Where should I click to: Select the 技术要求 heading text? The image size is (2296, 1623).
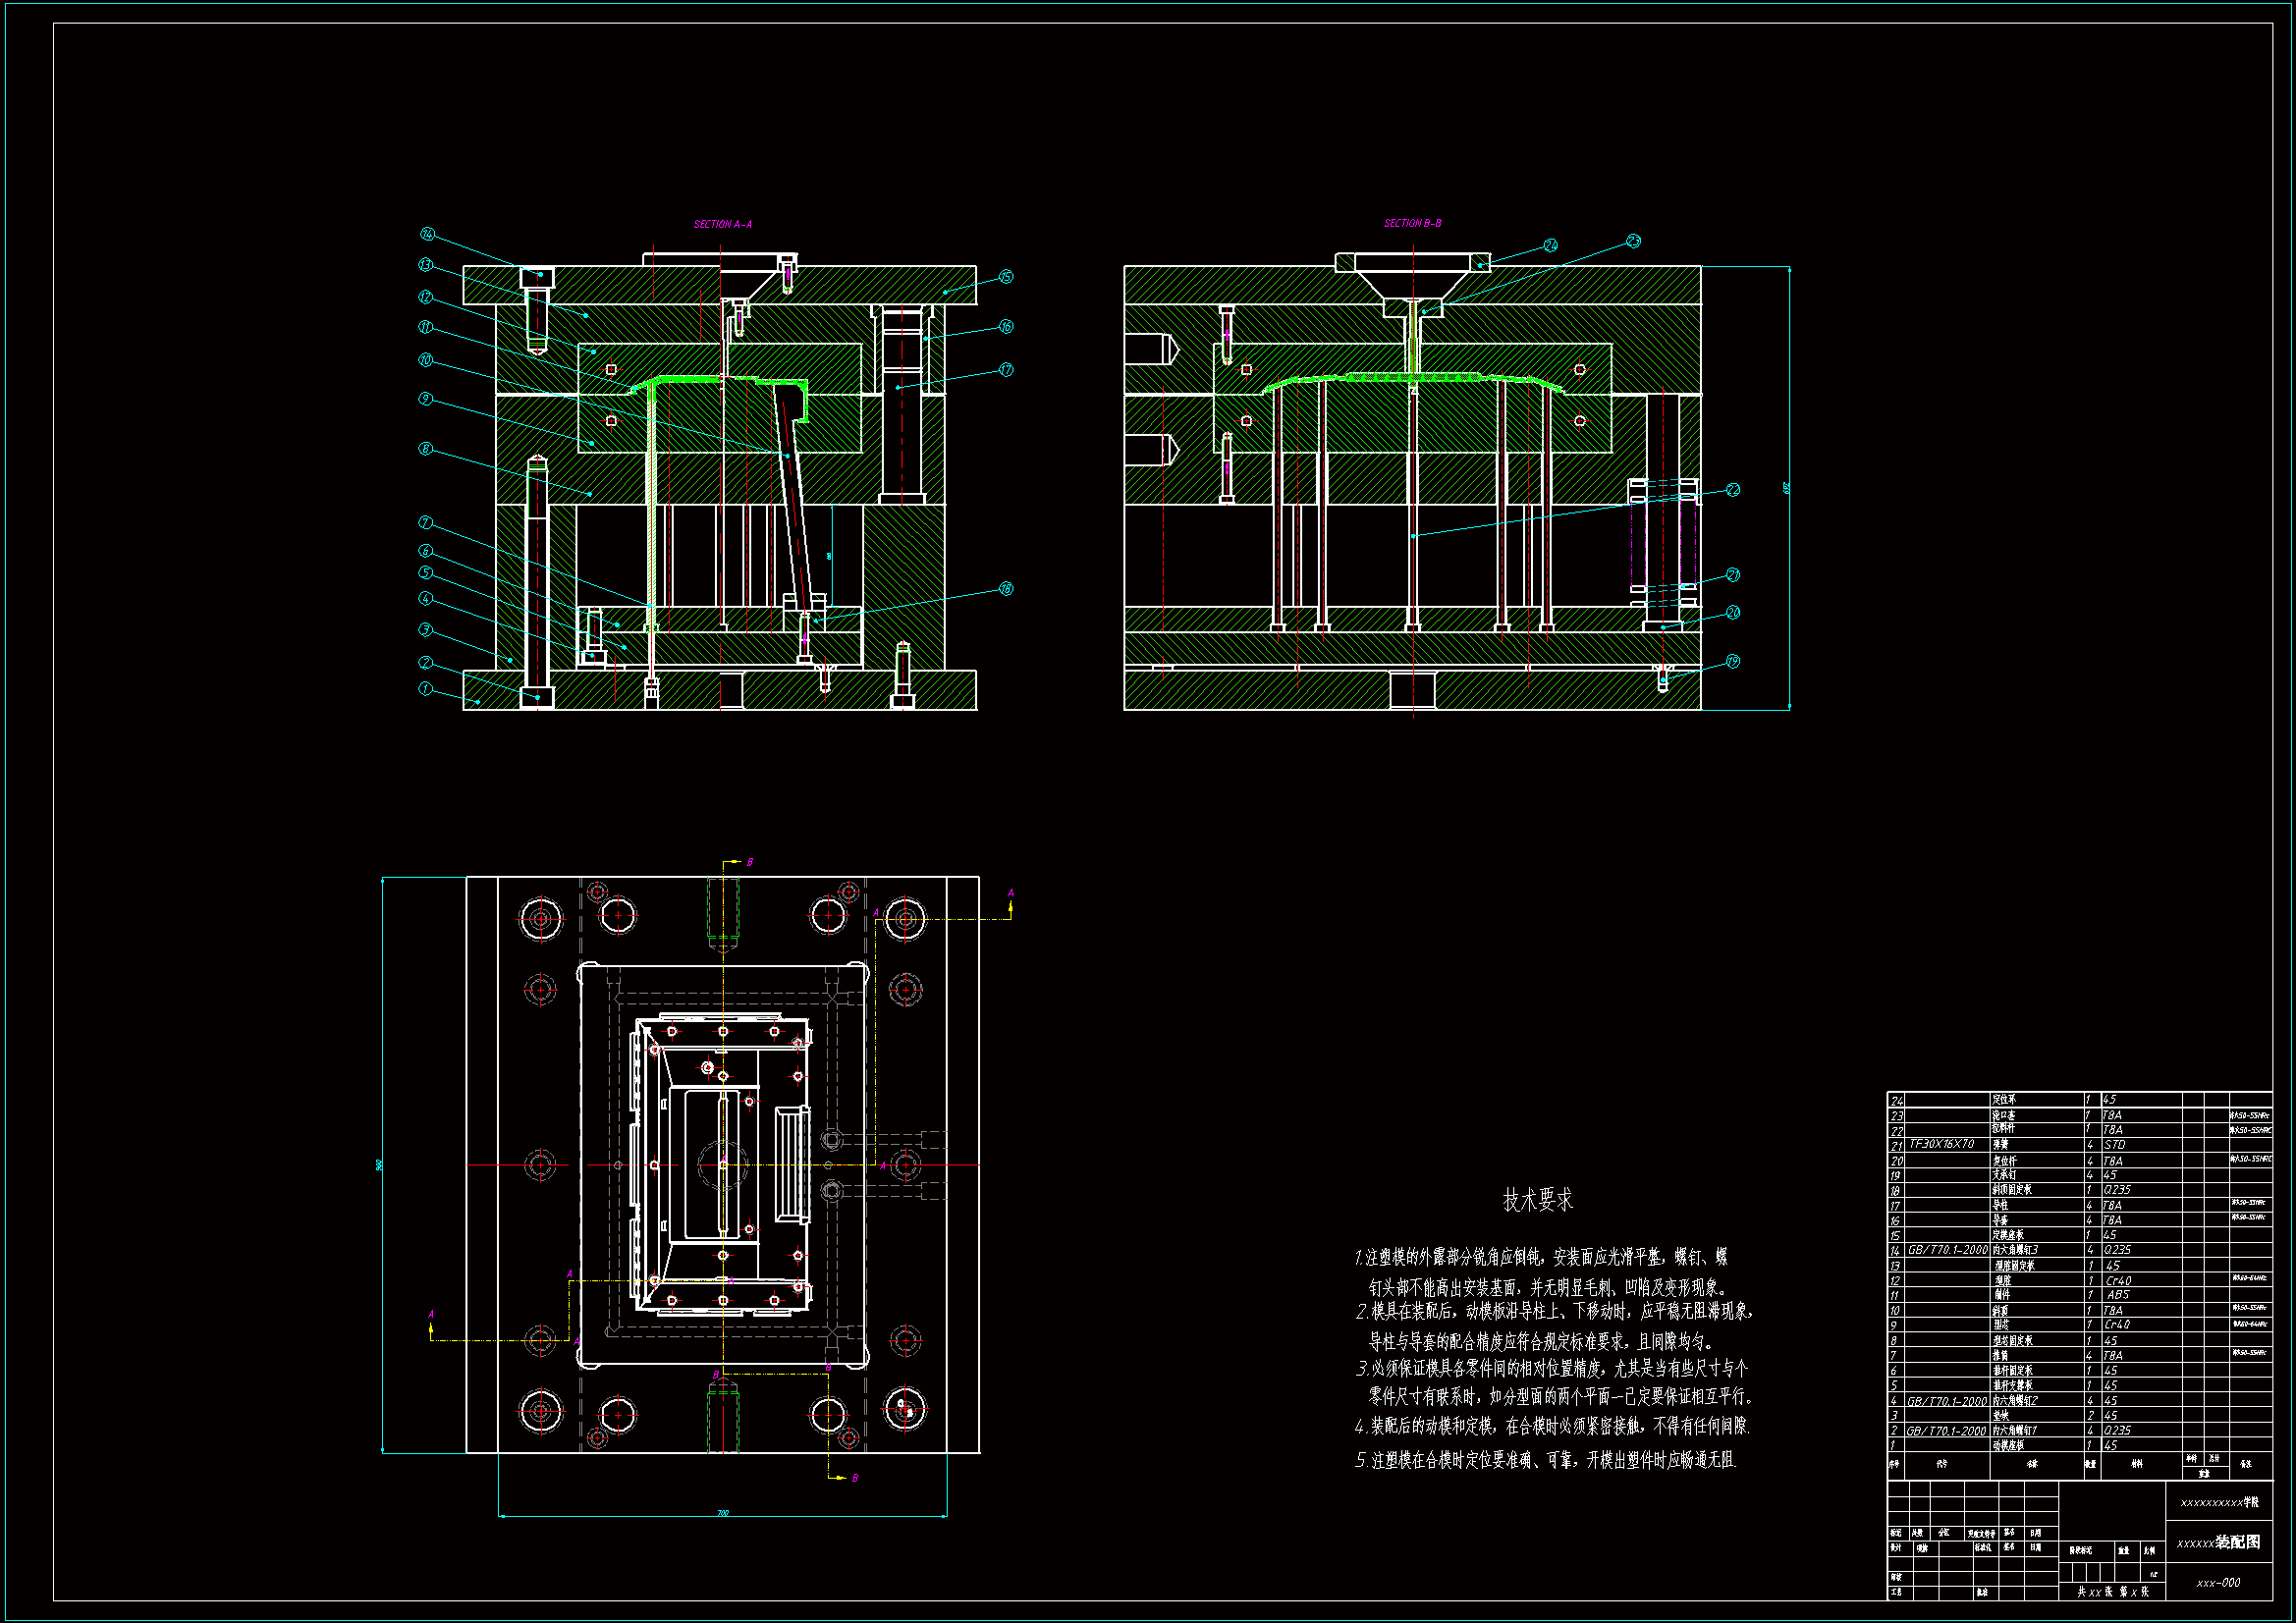[x=1537, y=1200]
